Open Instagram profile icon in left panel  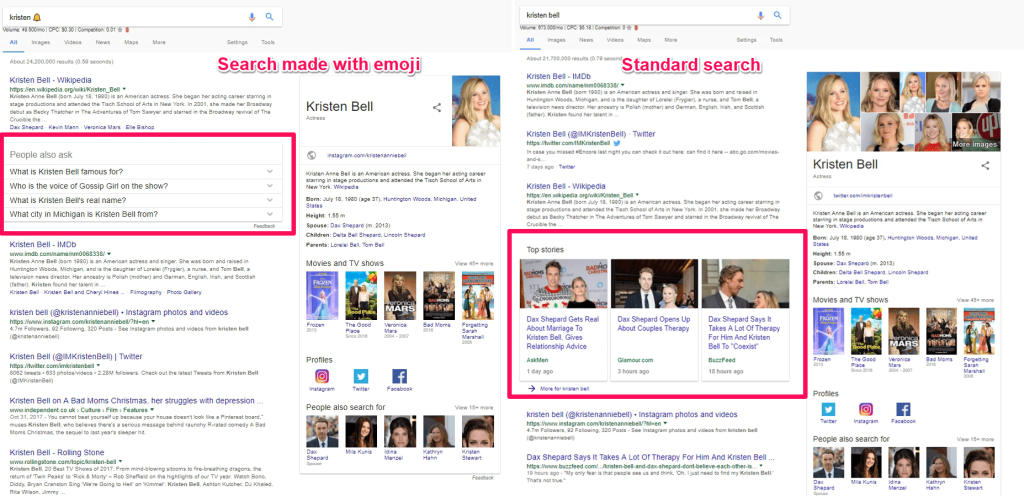pos(321,376)
